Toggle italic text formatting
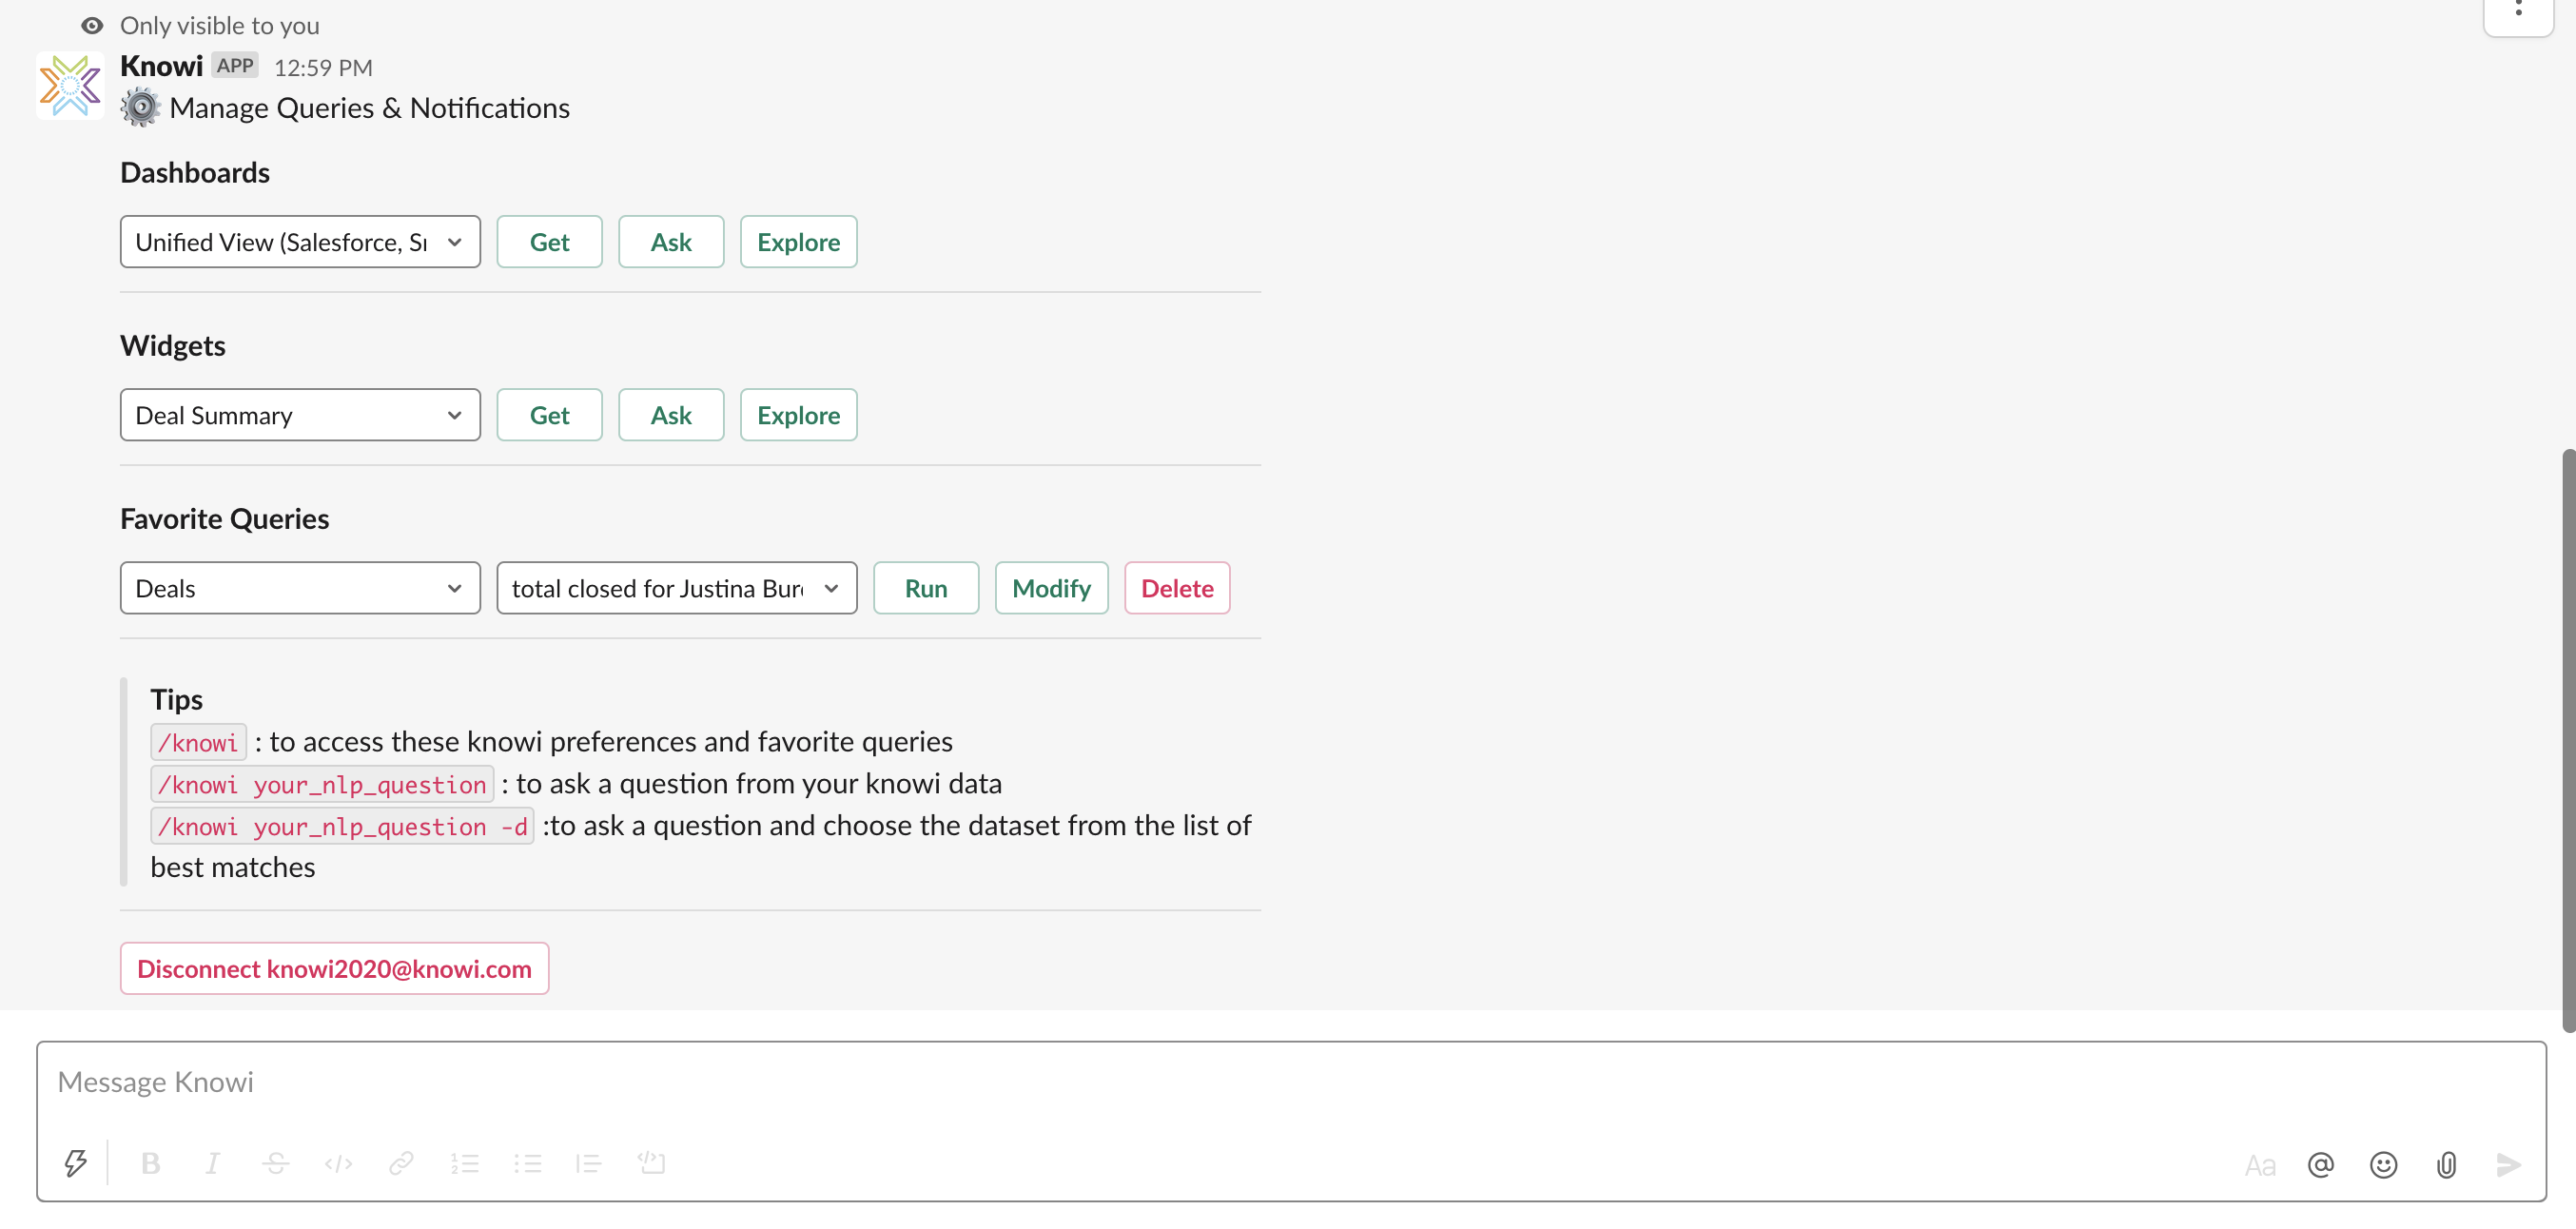Image resolution: width=2576 pixels, height=1229 pixels. 213,1163
